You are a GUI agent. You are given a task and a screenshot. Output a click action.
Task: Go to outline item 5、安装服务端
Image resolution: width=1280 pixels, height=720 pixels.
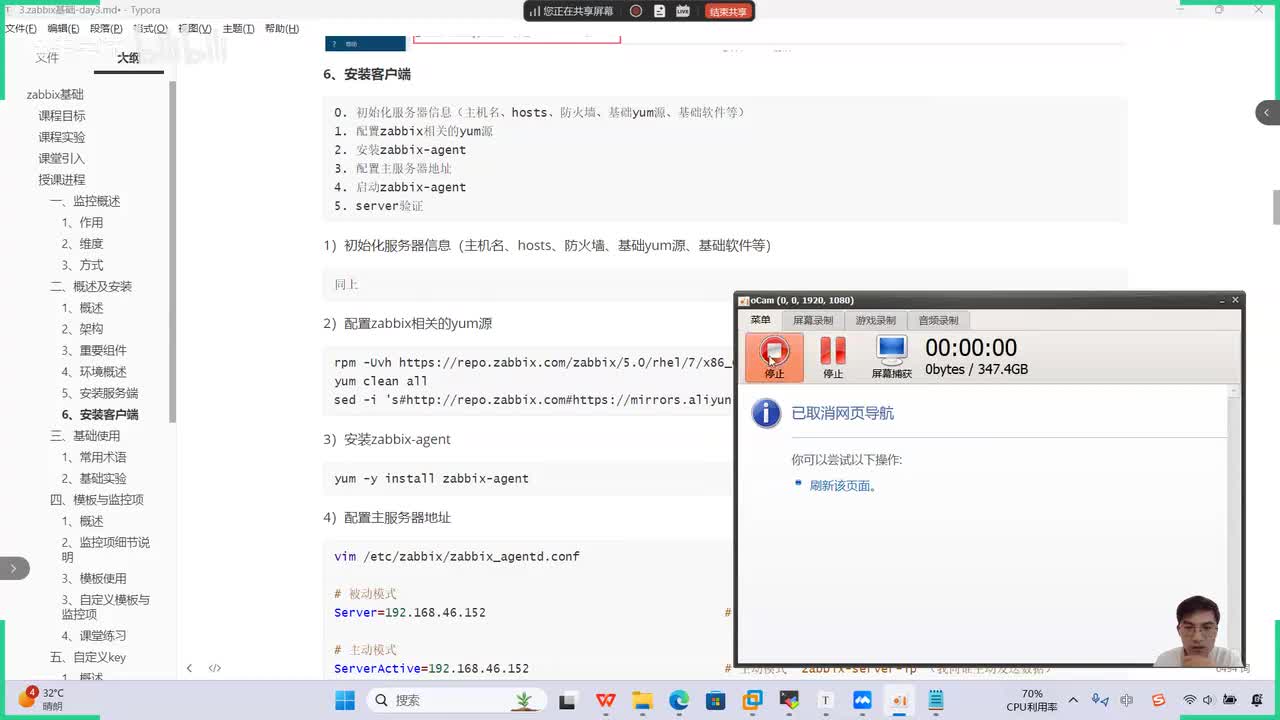tap(100, 393)
